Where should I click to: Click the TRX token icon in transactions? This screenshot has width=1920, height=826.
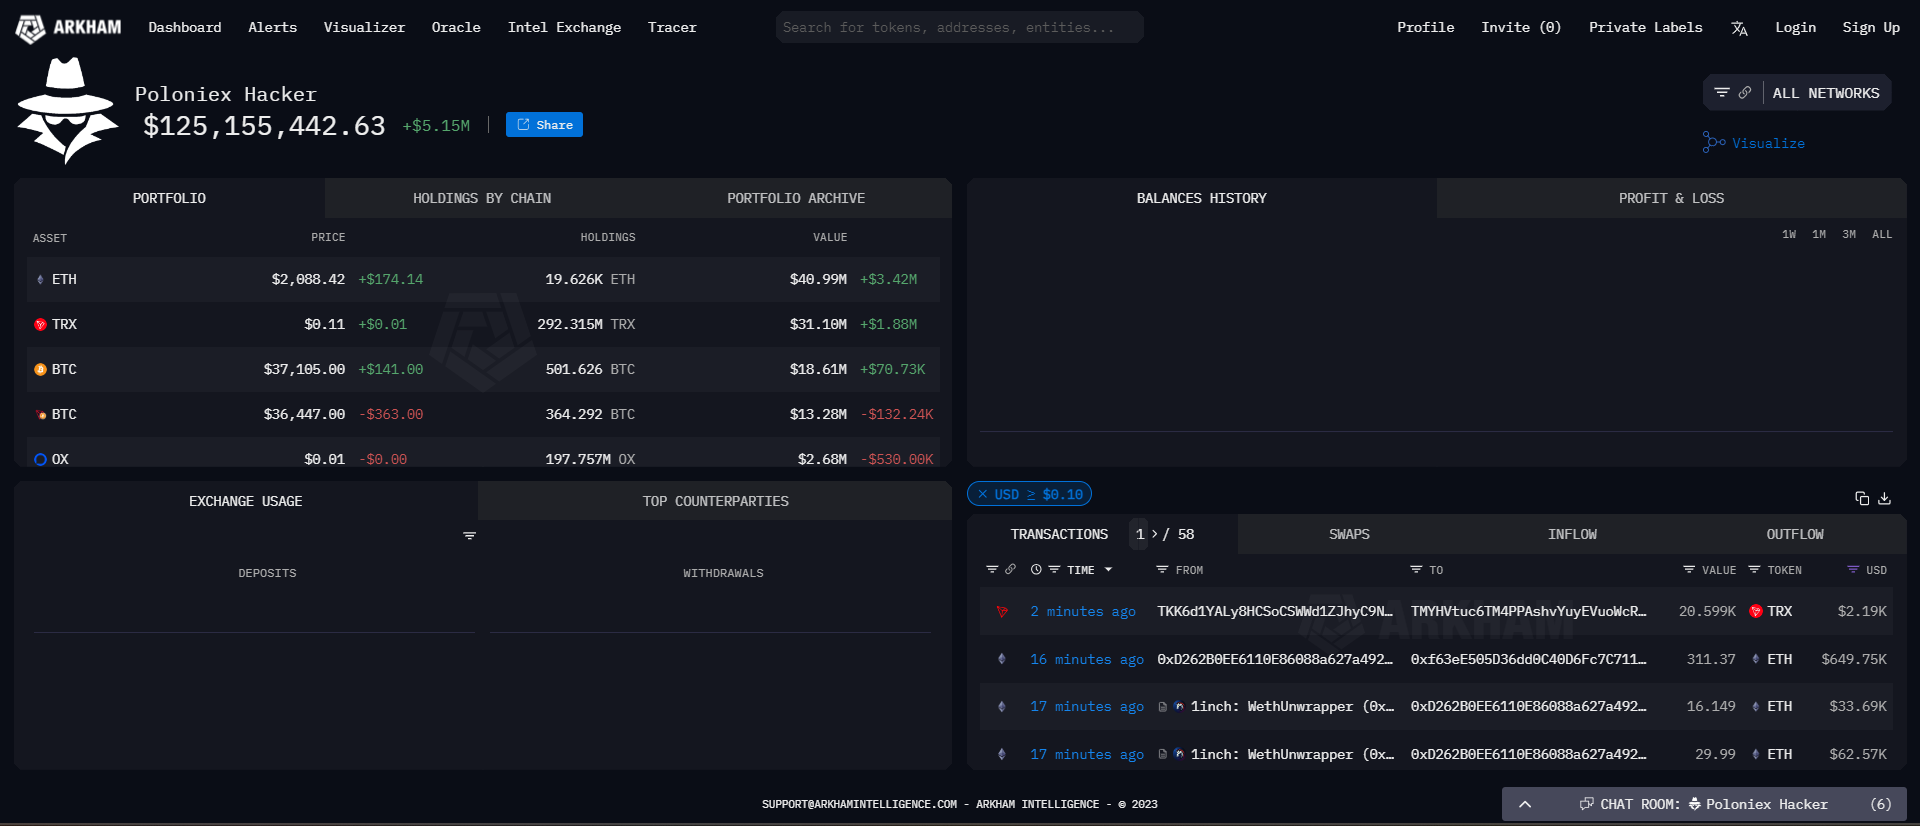click(1756, 611)
